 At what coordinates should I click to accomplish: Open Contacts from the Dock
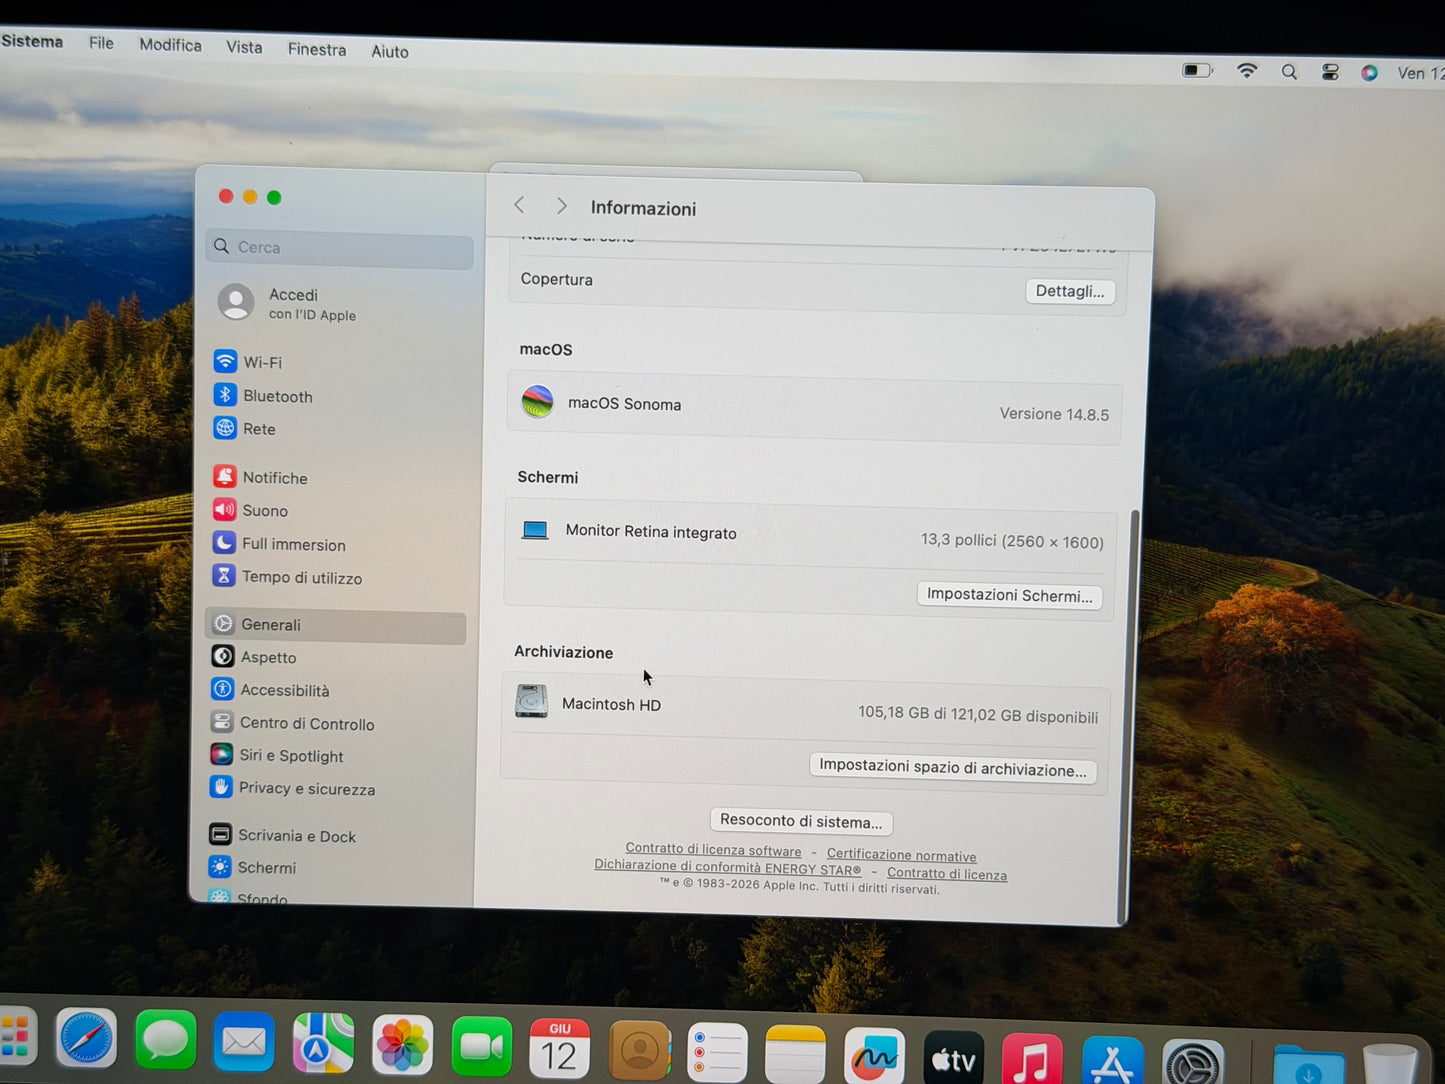(x=639, y=1052)
